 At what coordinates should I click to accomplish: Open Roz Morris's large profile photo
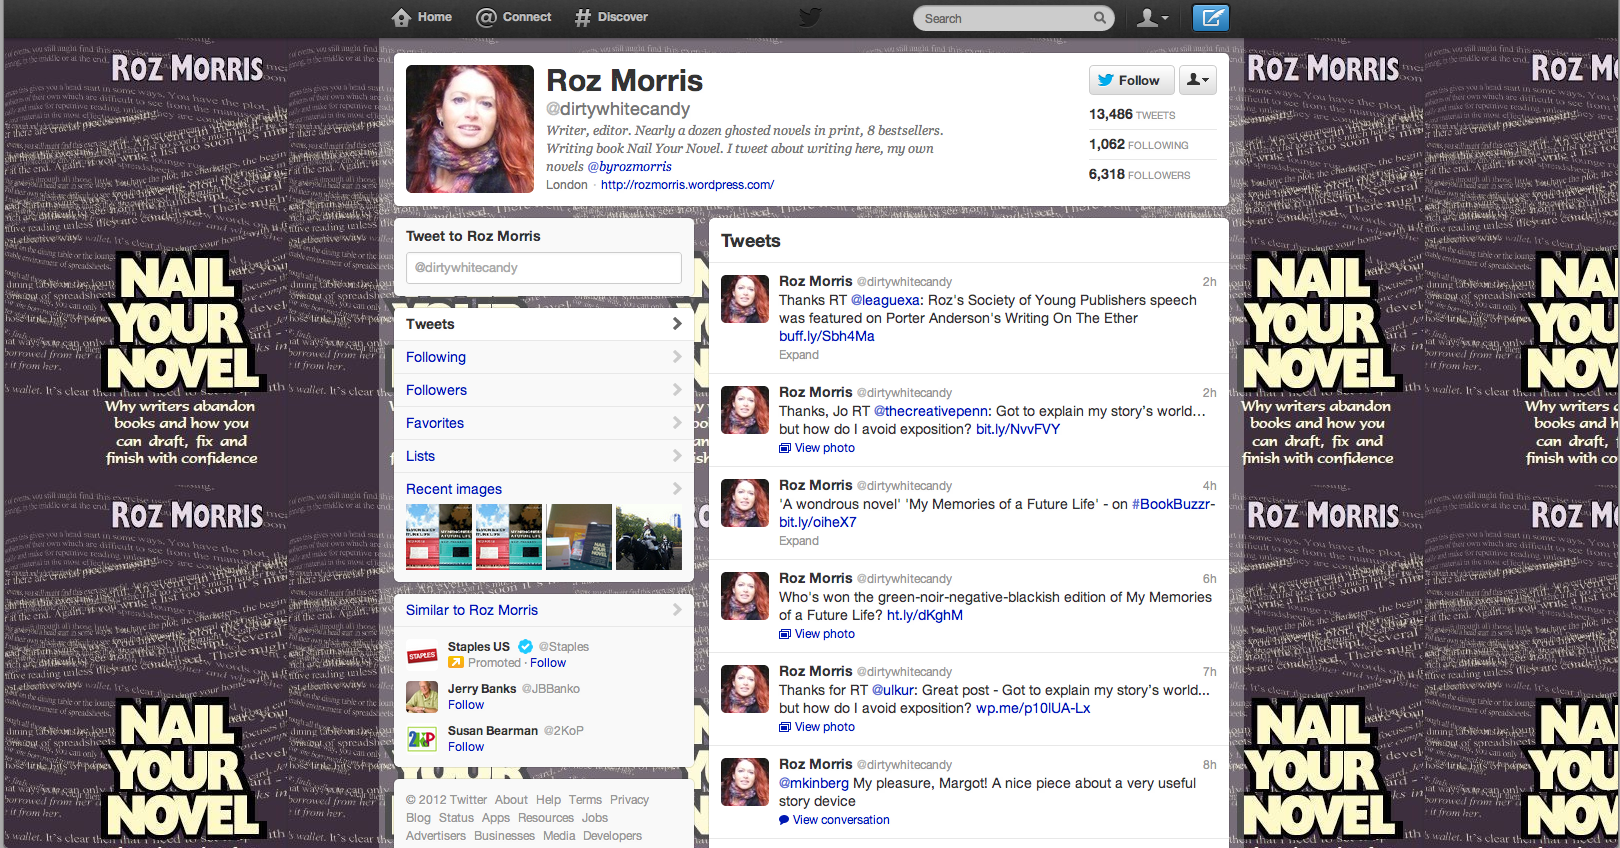point(470,129)
